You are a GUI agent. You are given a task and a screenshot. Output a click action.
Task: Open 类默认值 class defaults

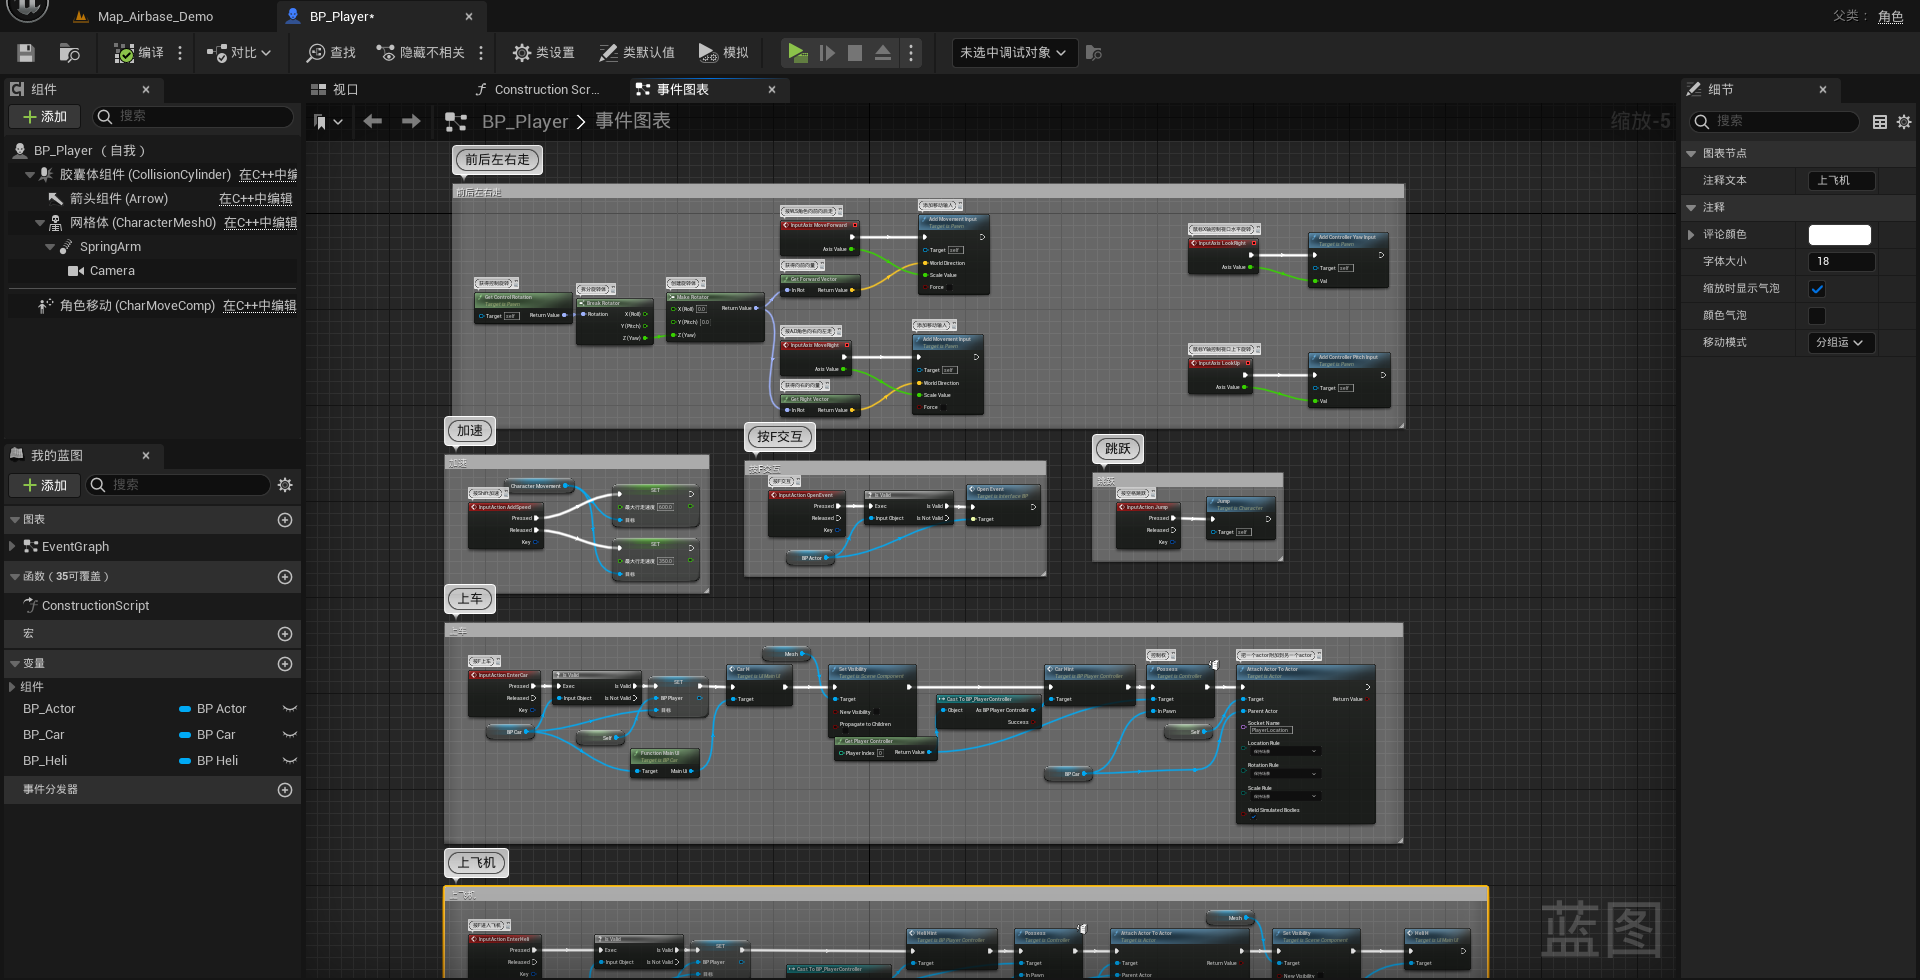636,53
